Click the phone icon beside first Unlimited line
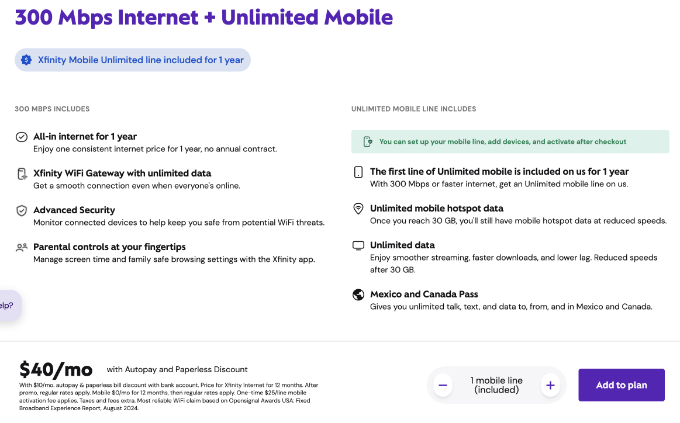This screenshot has width=680, height=423. (358, 172)
